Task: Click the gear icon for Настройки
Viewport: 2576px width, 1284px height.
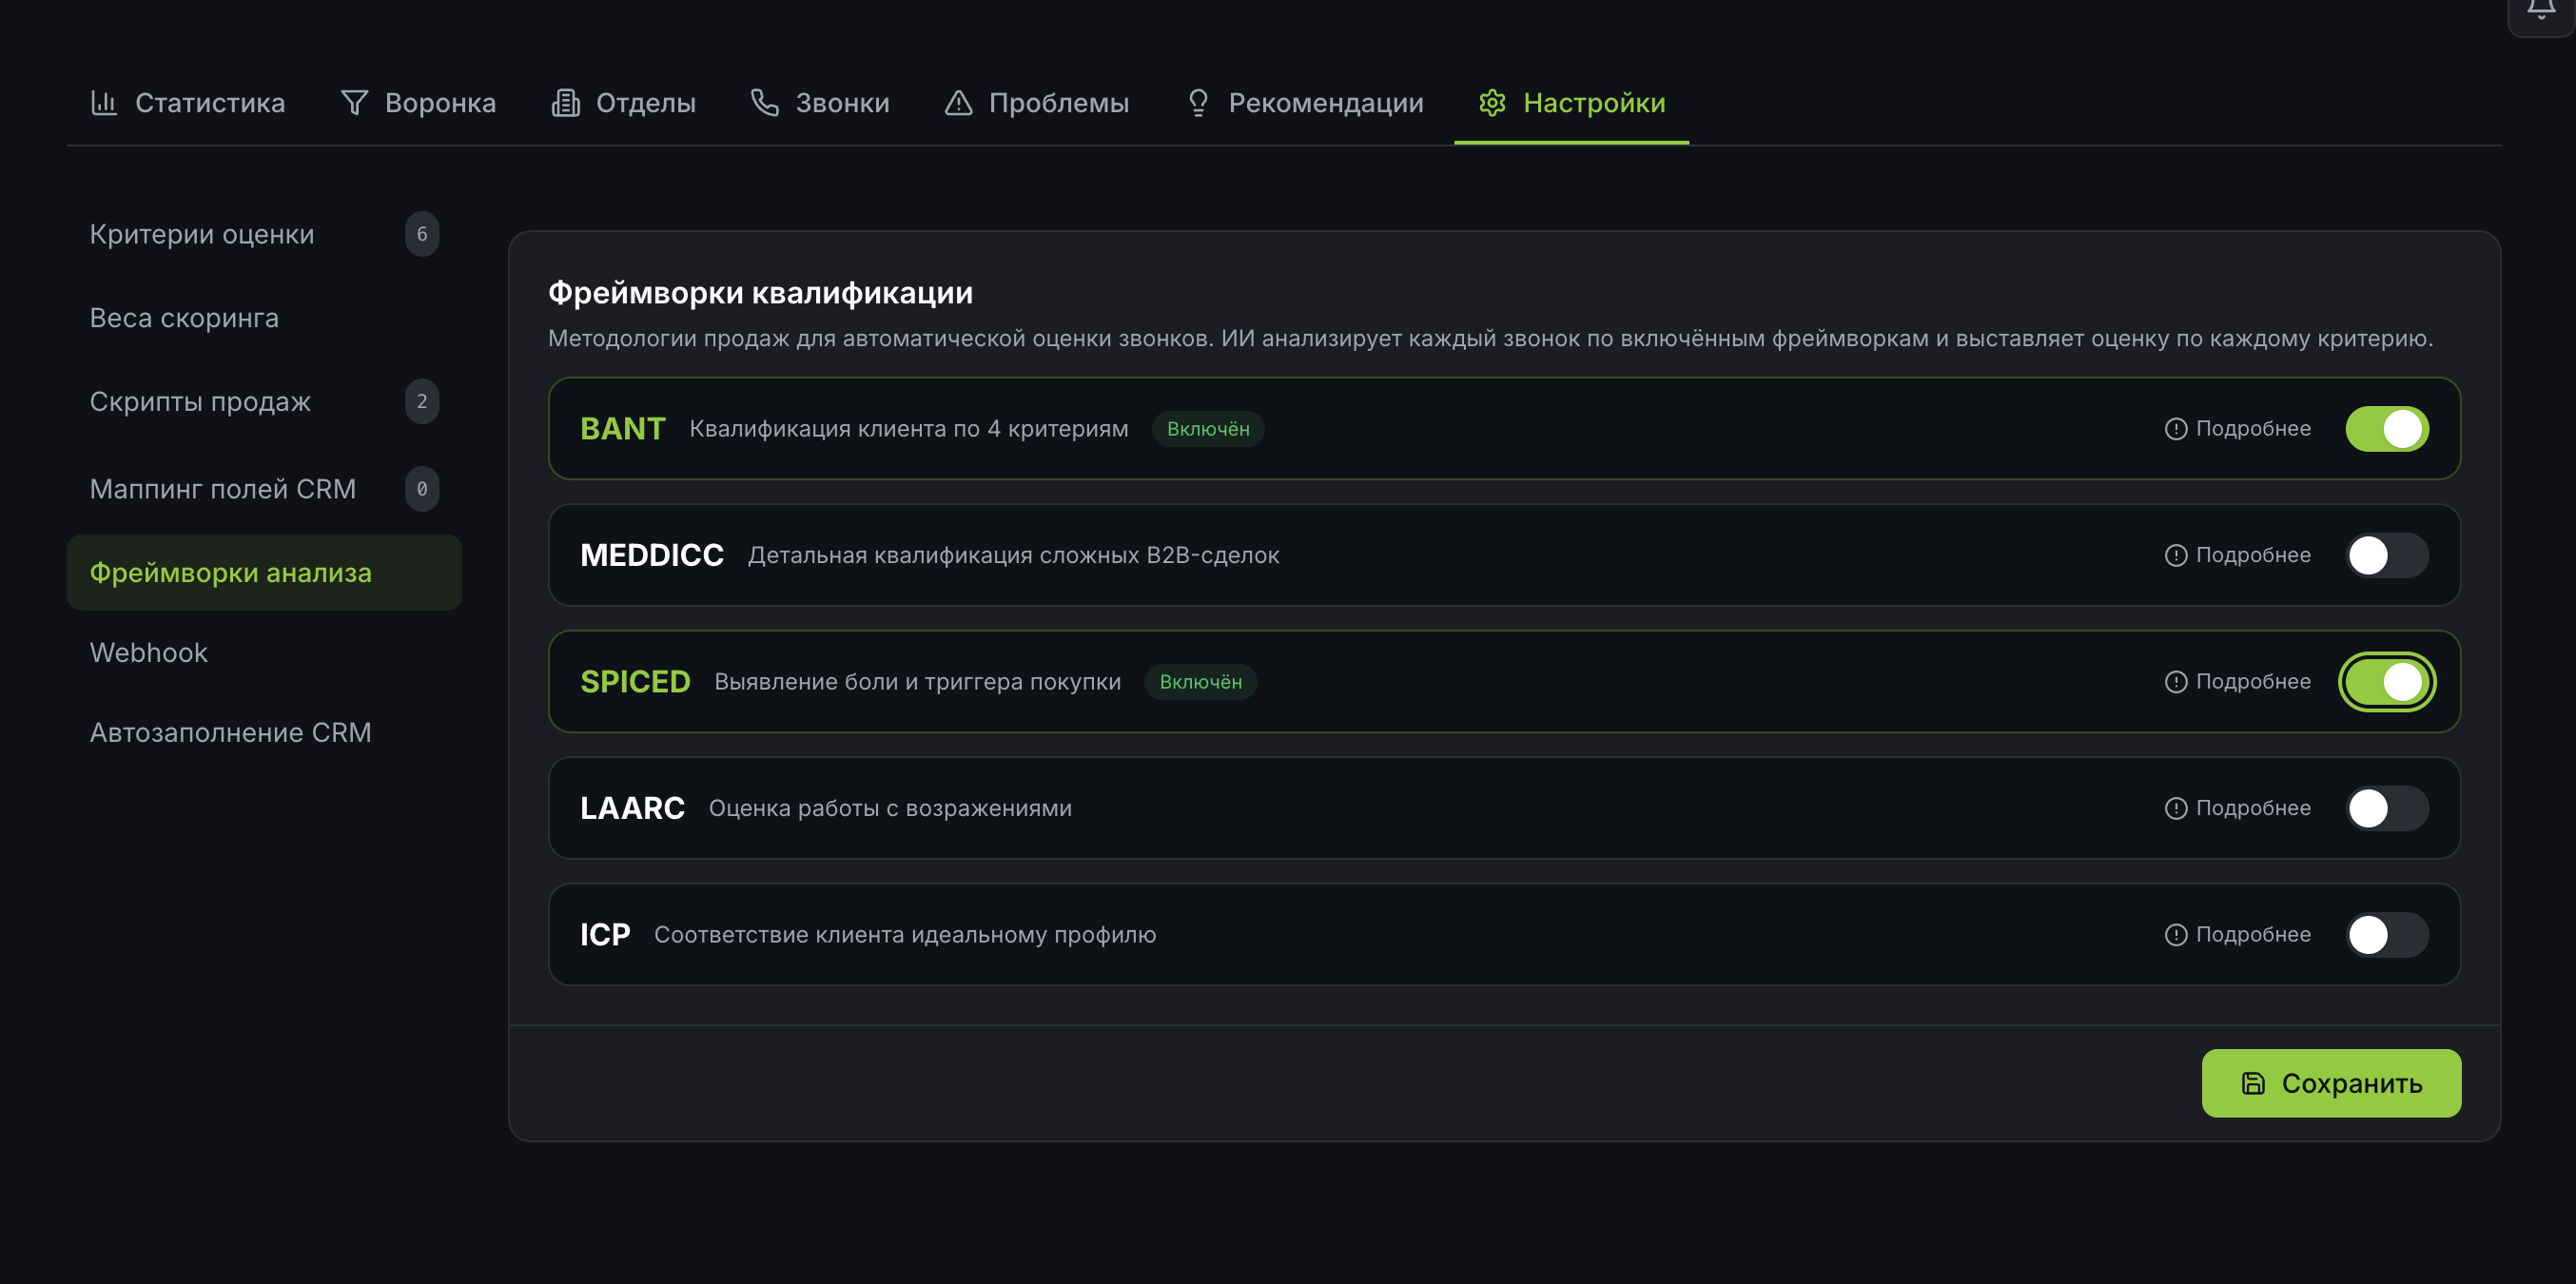Action: click(x=1492, y=103)
